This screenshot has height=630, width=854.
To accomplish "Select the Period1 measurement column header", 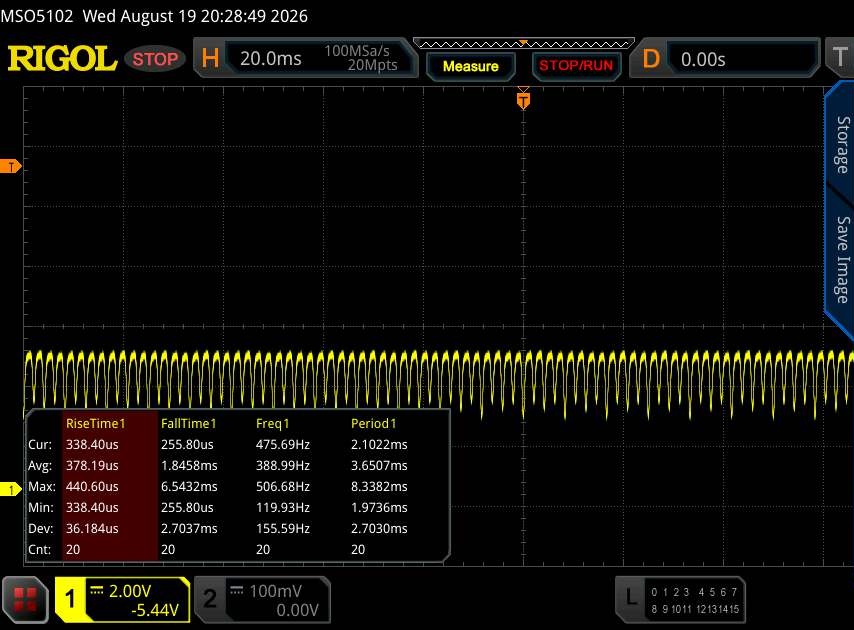I will (x=374, y=424).
